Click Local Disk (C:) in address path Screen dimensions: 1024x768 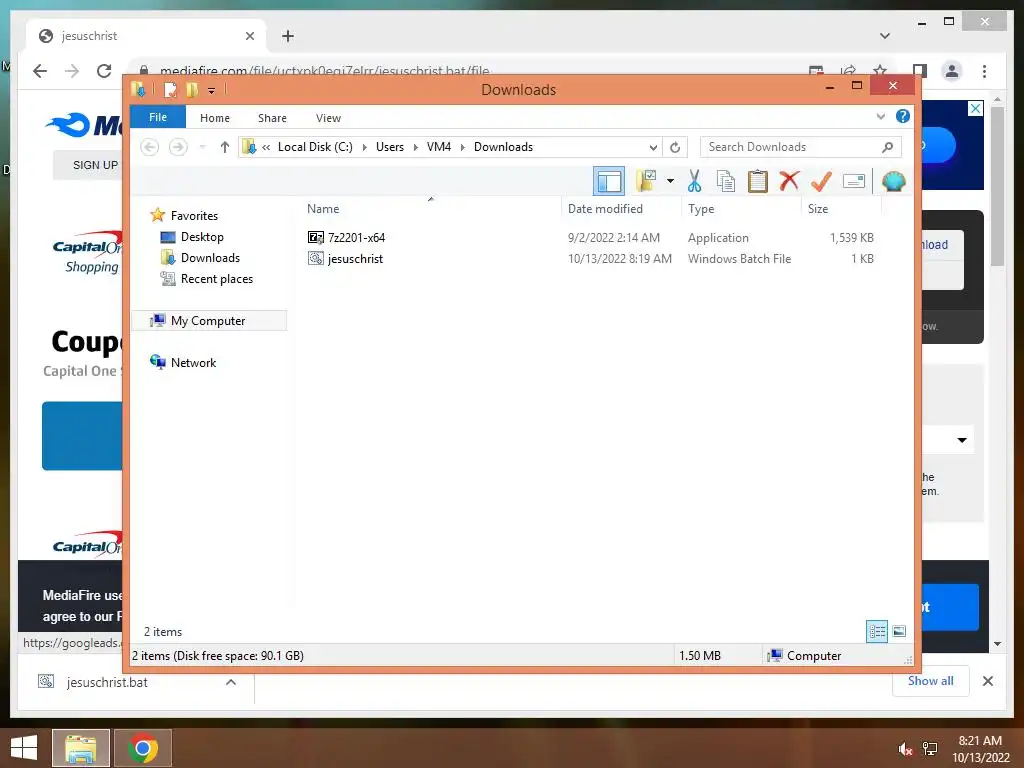[315, 147]
